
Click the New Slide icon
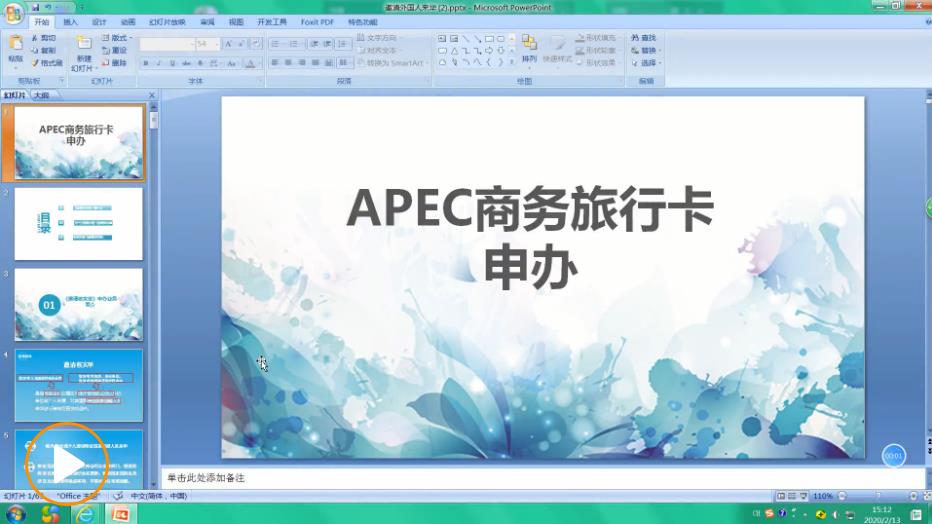(84, 43)
